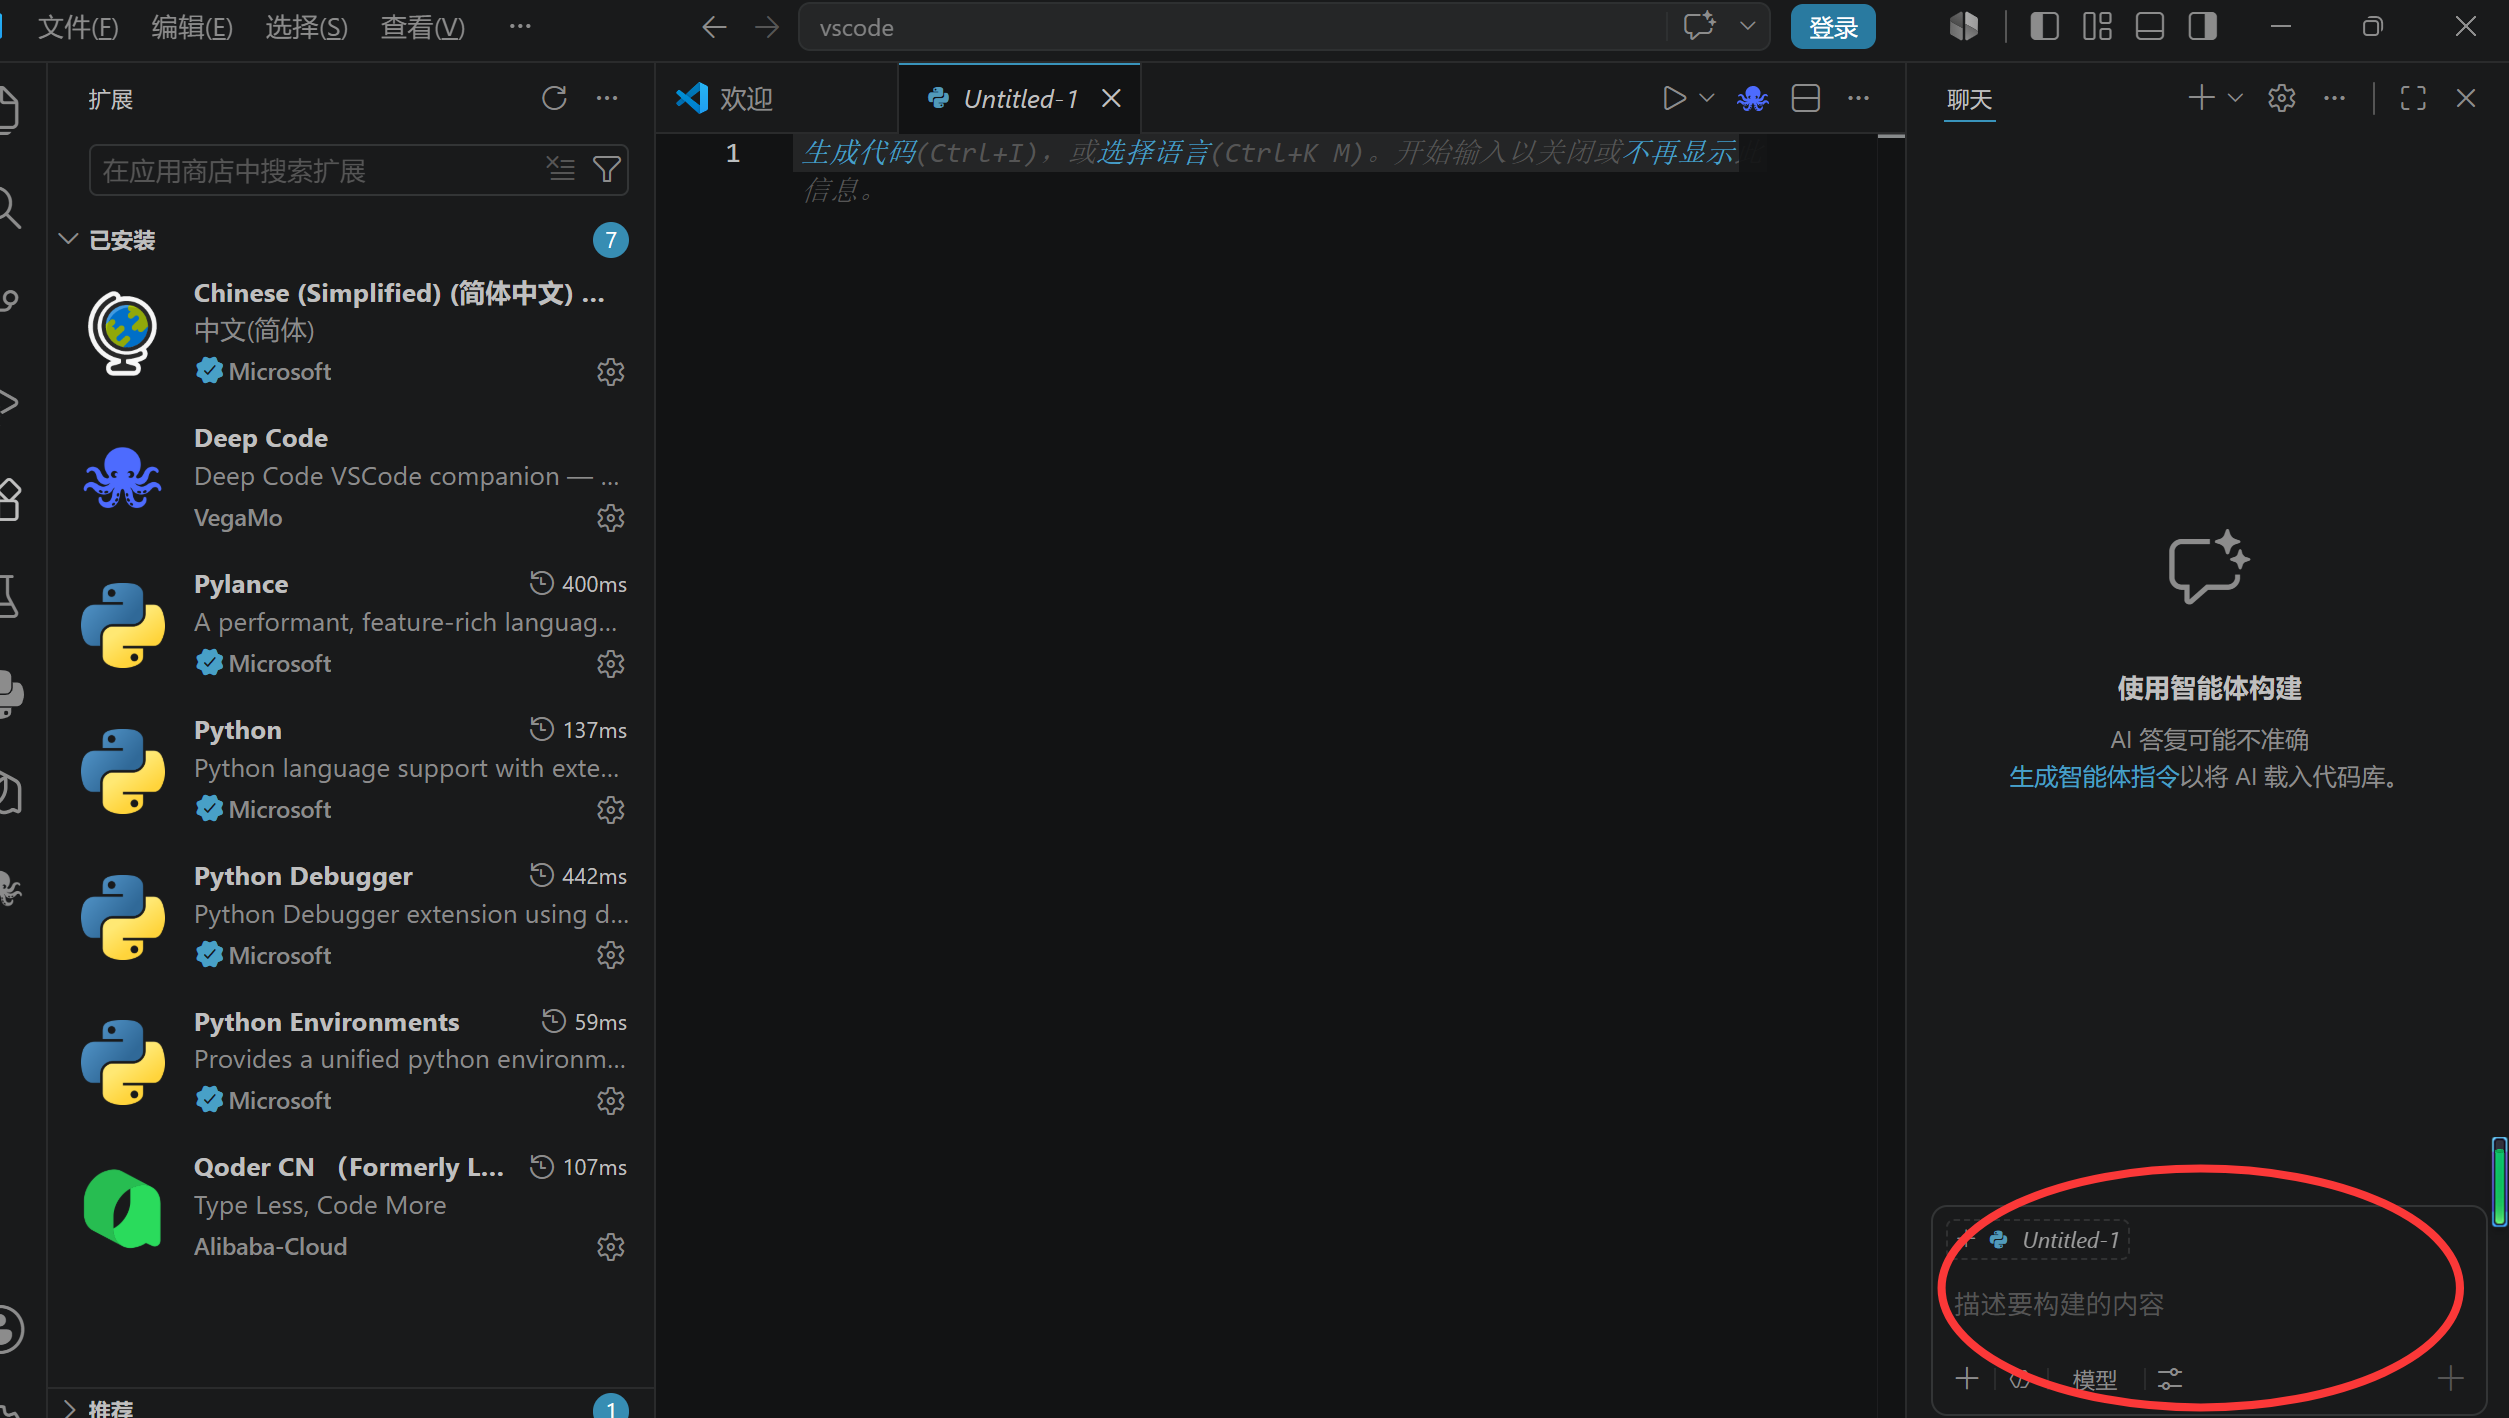The width and height of the screenshot is (2509, 1418).
Task: Open the Chinese (Simplified) extension entry
Action: coord(352,333)
